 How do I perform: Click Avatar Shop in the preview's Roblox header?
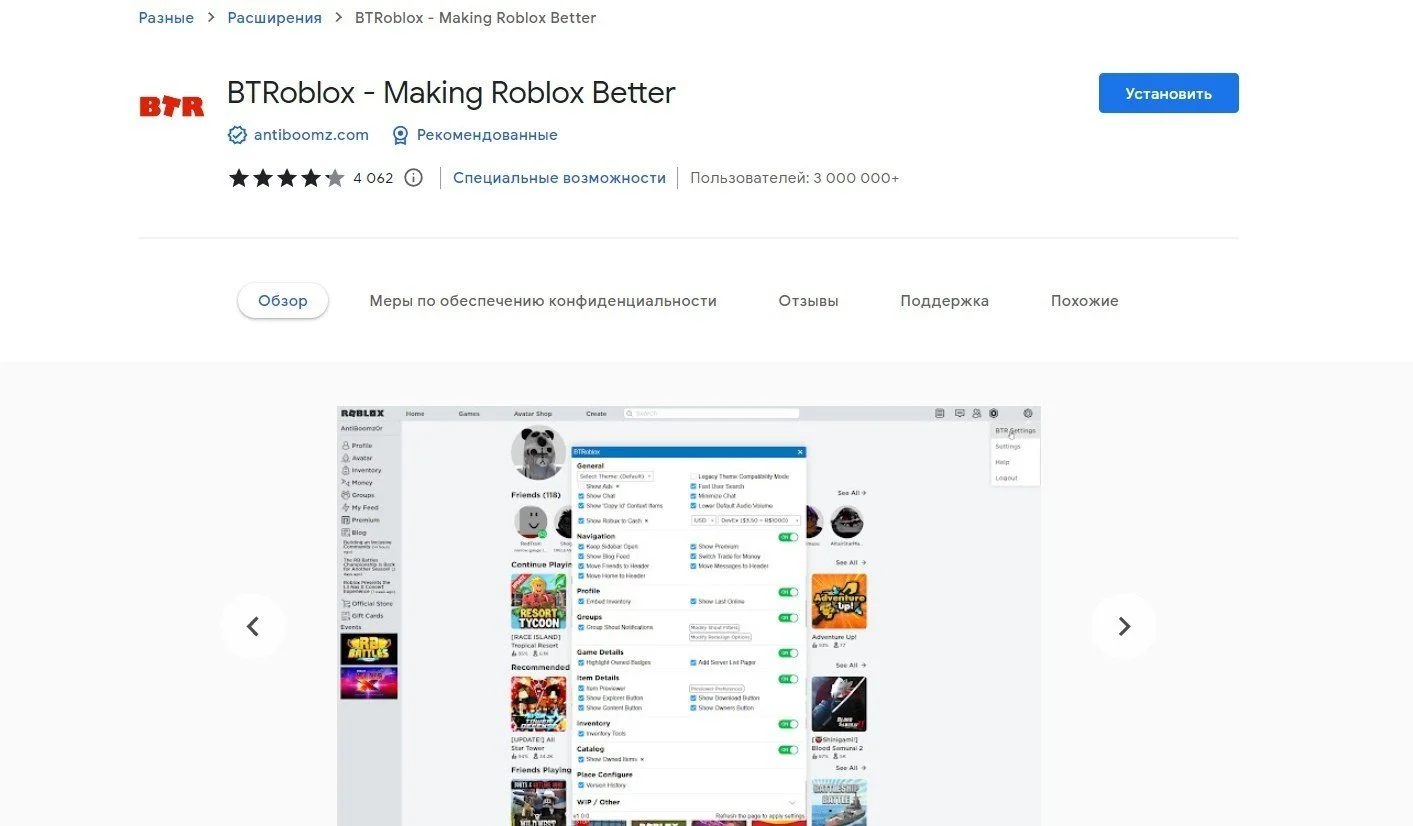533,413
